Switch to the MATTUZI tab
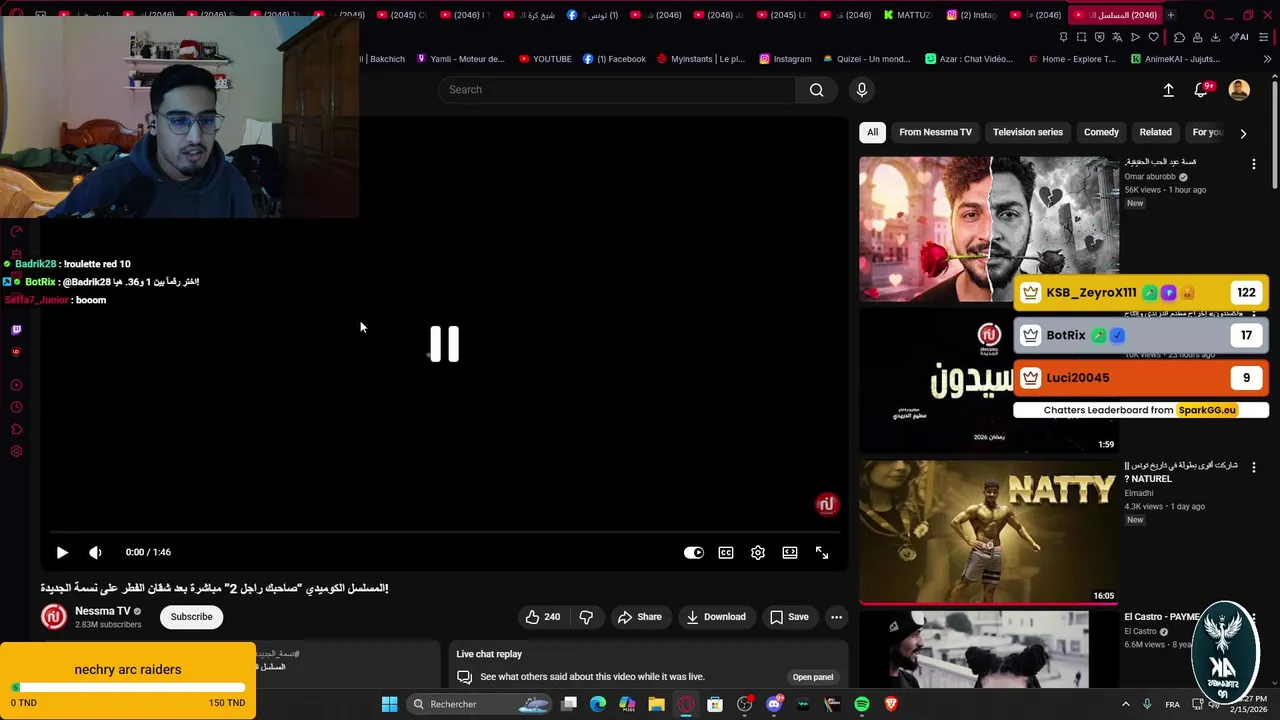1280x720 pixels. [x=908, y=15]
